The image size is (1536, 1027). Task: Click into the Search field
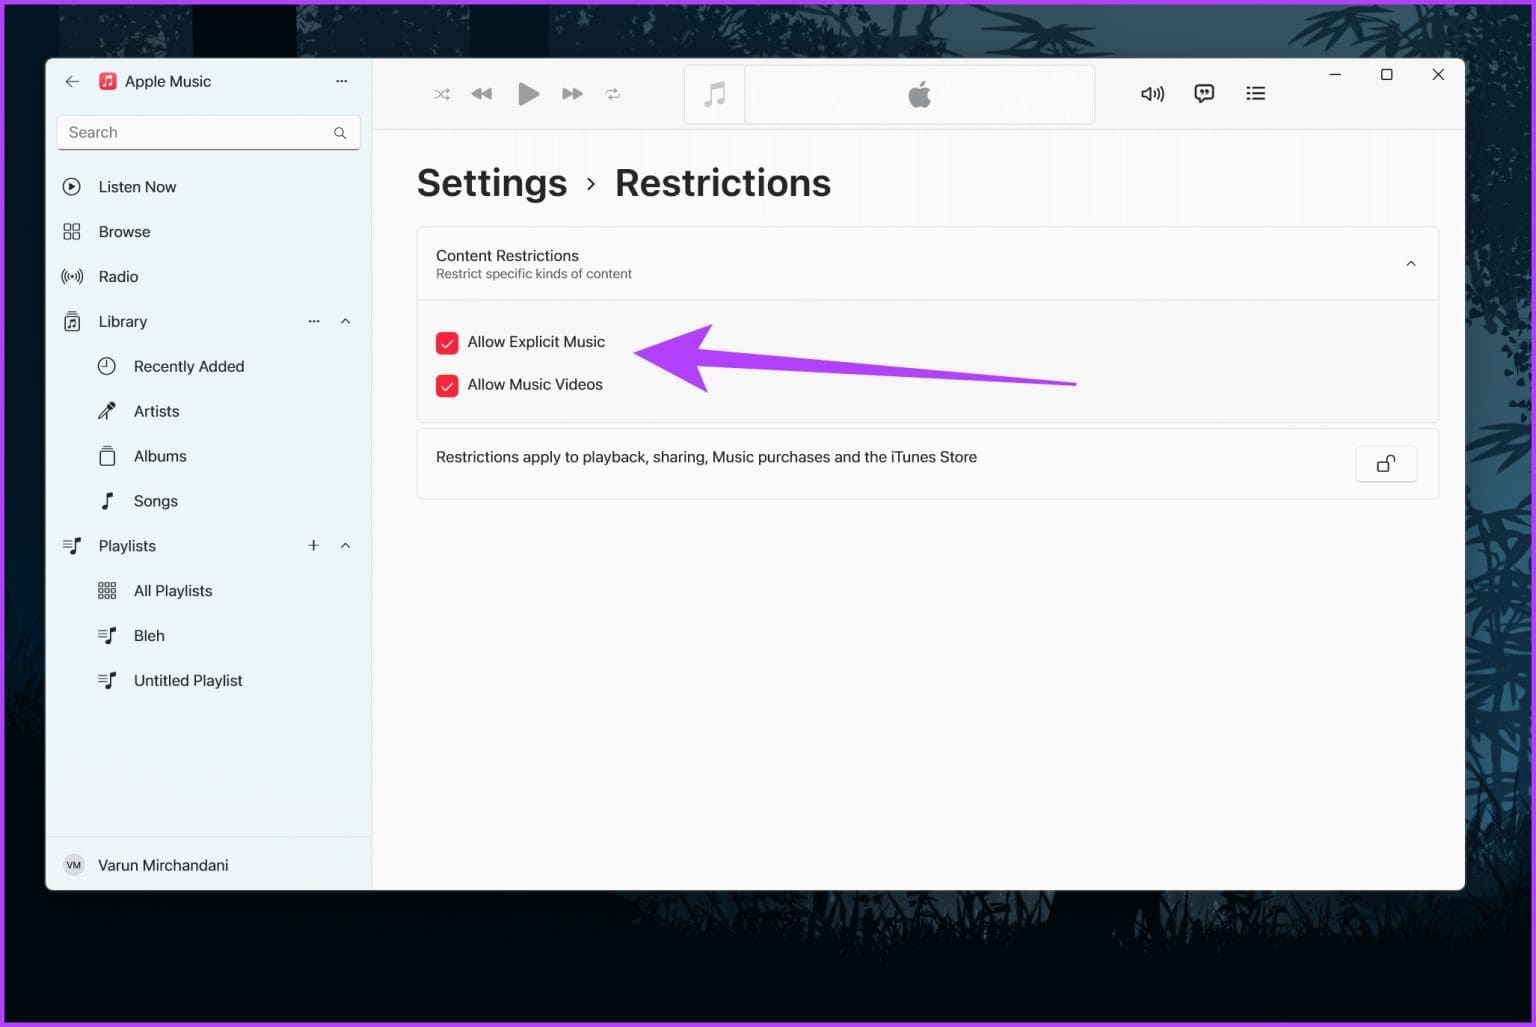click(x=208, y=133)
